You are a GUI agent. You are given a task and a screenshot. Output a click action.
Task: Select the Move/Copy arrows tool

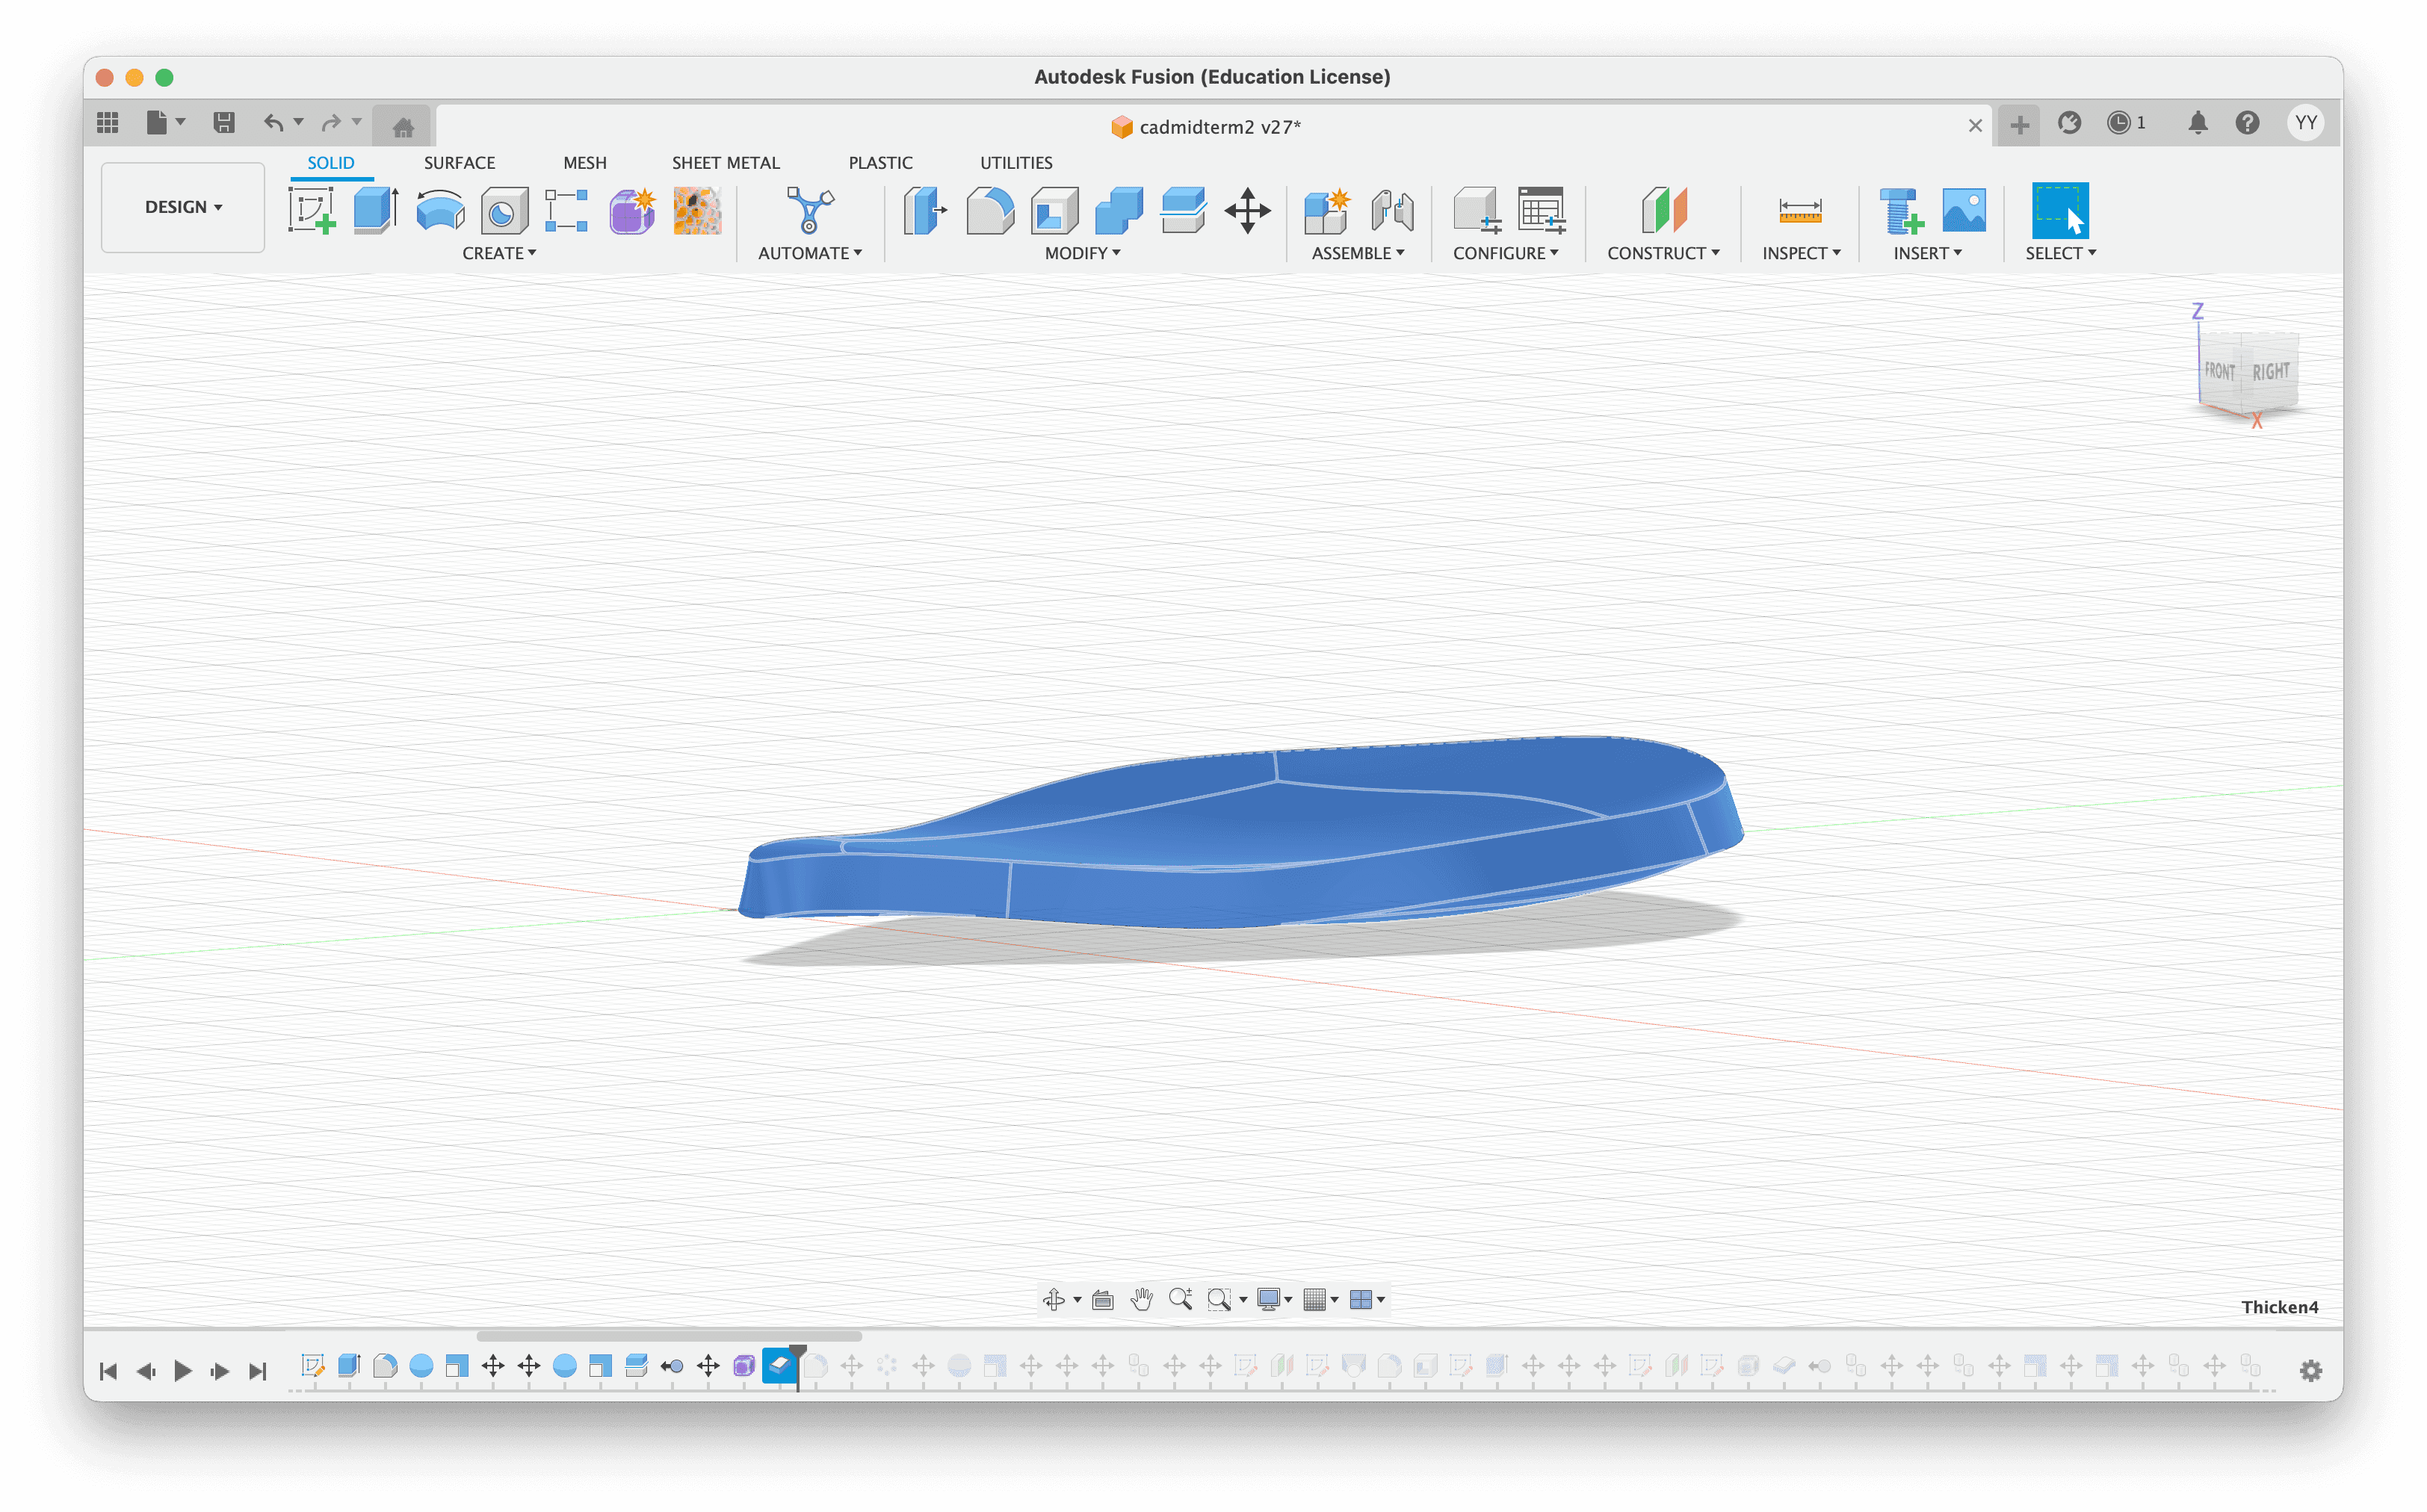(x=1247, y=210)
